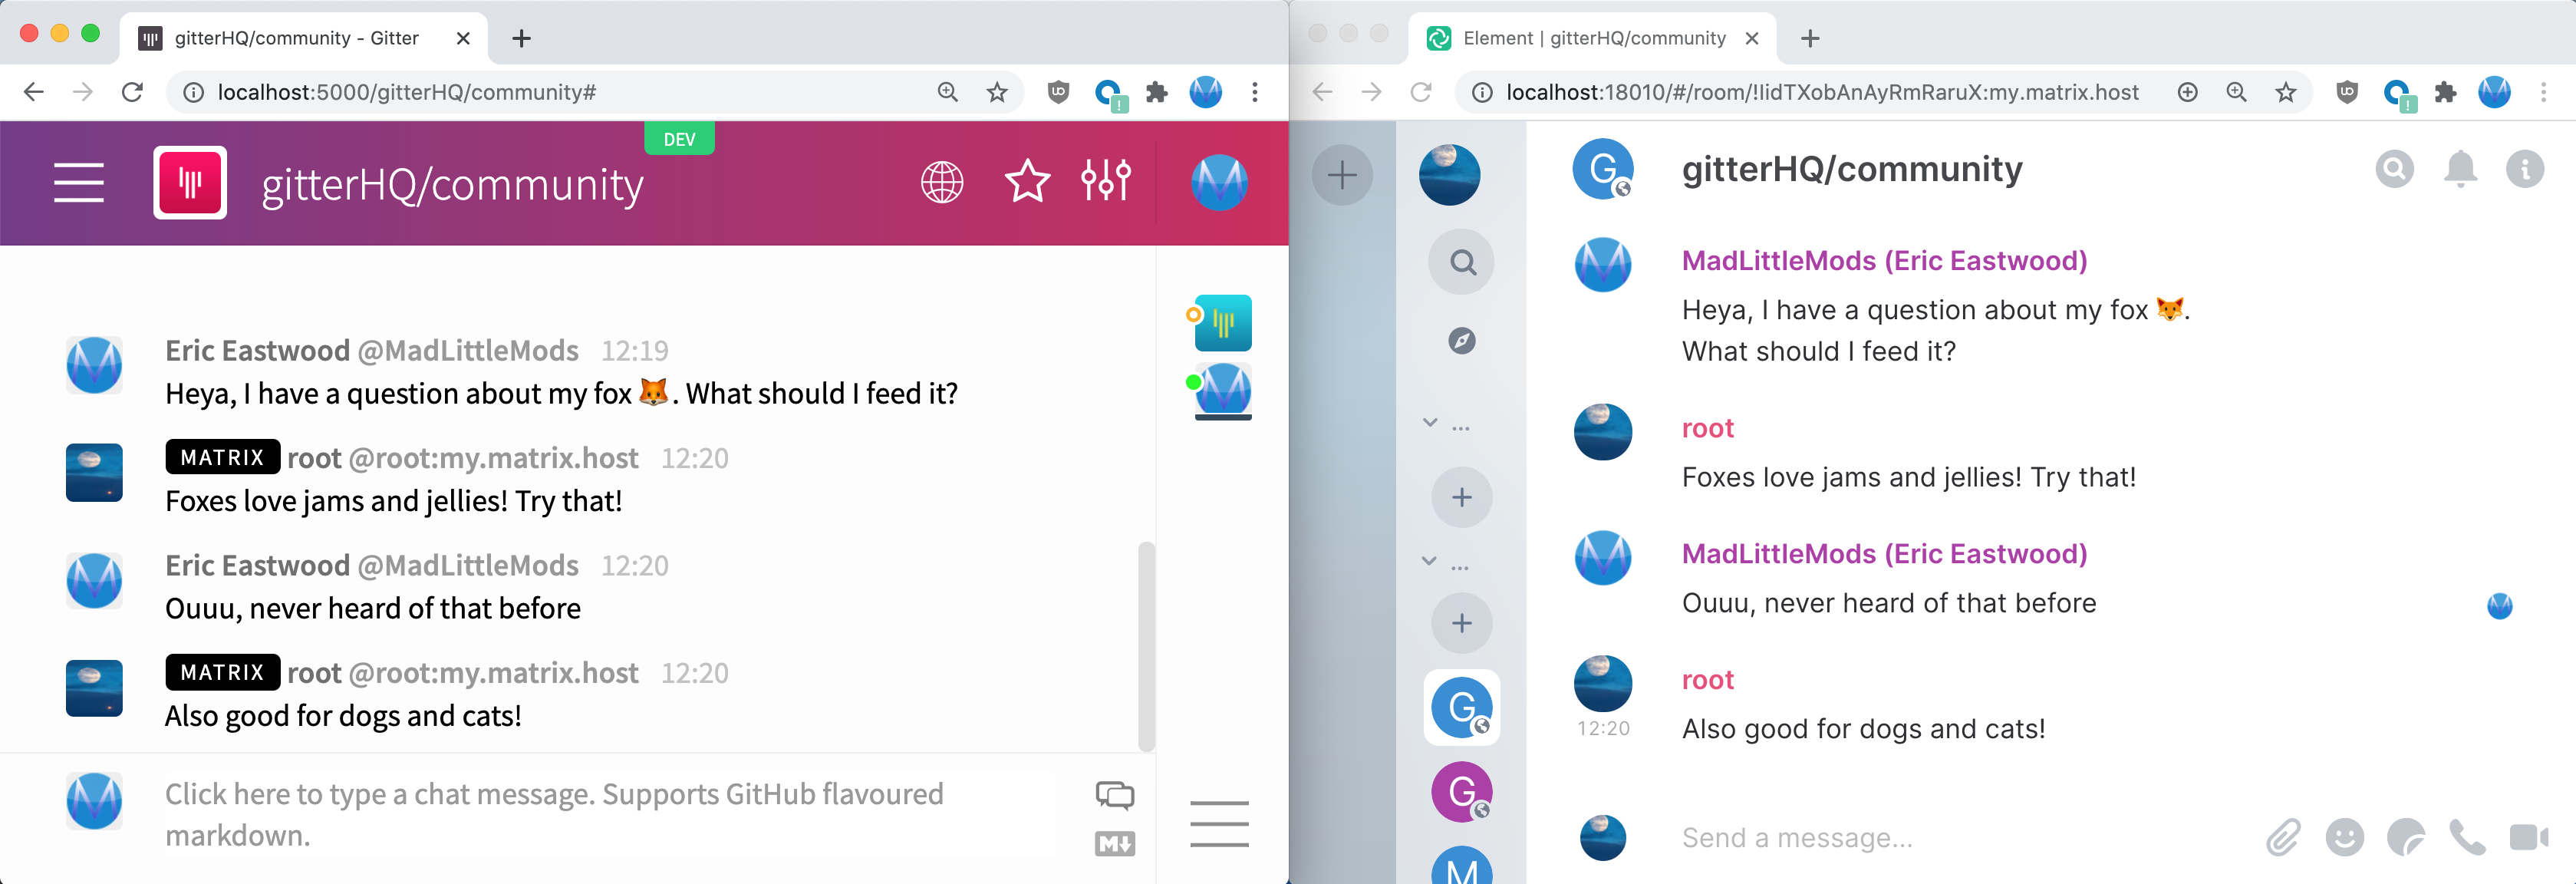
Task: Collapse first room list section chevron
Action: (x=1430, y=423)
